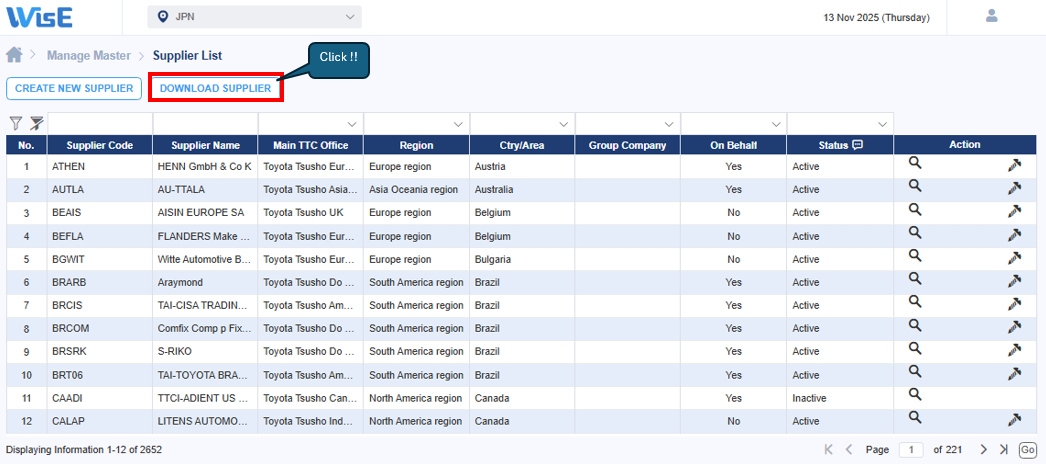Clear filters using crossed funnel icon
Screen dimensions: 1046x464
(x=36, y=123)
